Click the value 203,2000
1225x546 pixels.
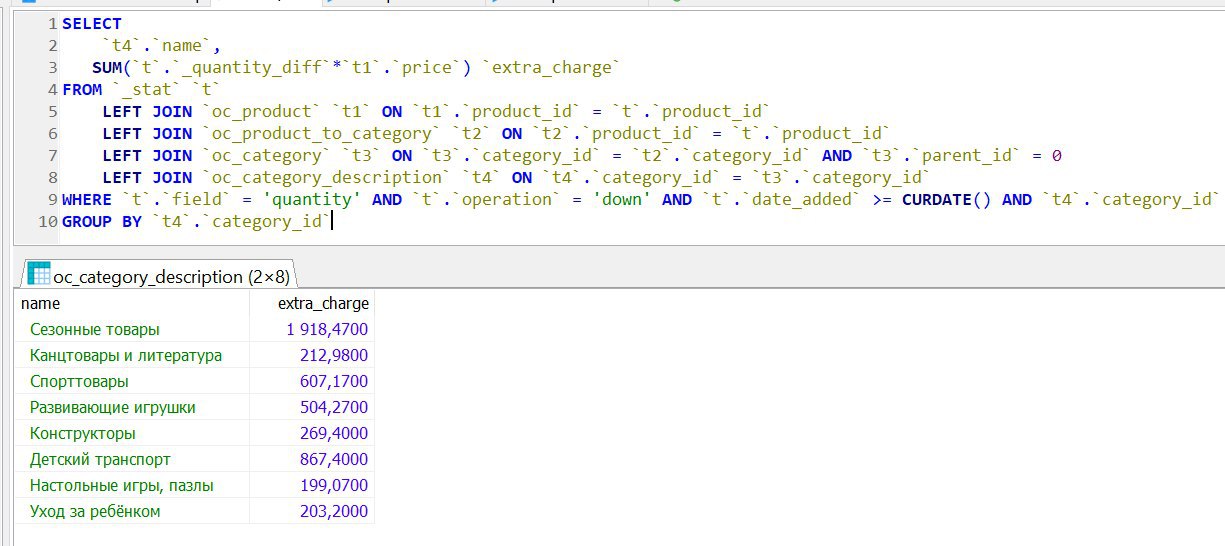(334, 511)
